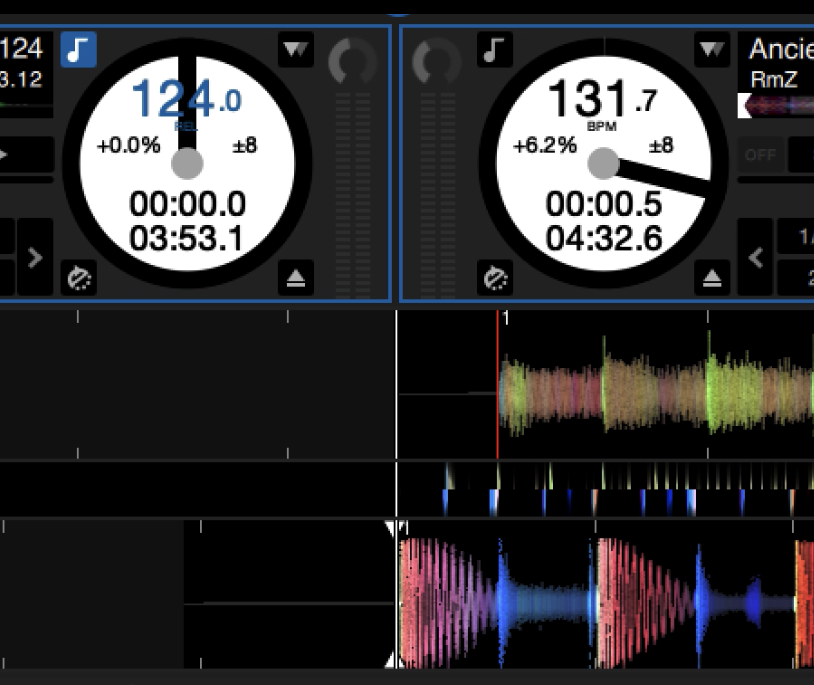Click the 03:53.1 remaining time
Viewport: 814px width, 685px height.
point(186,239)
